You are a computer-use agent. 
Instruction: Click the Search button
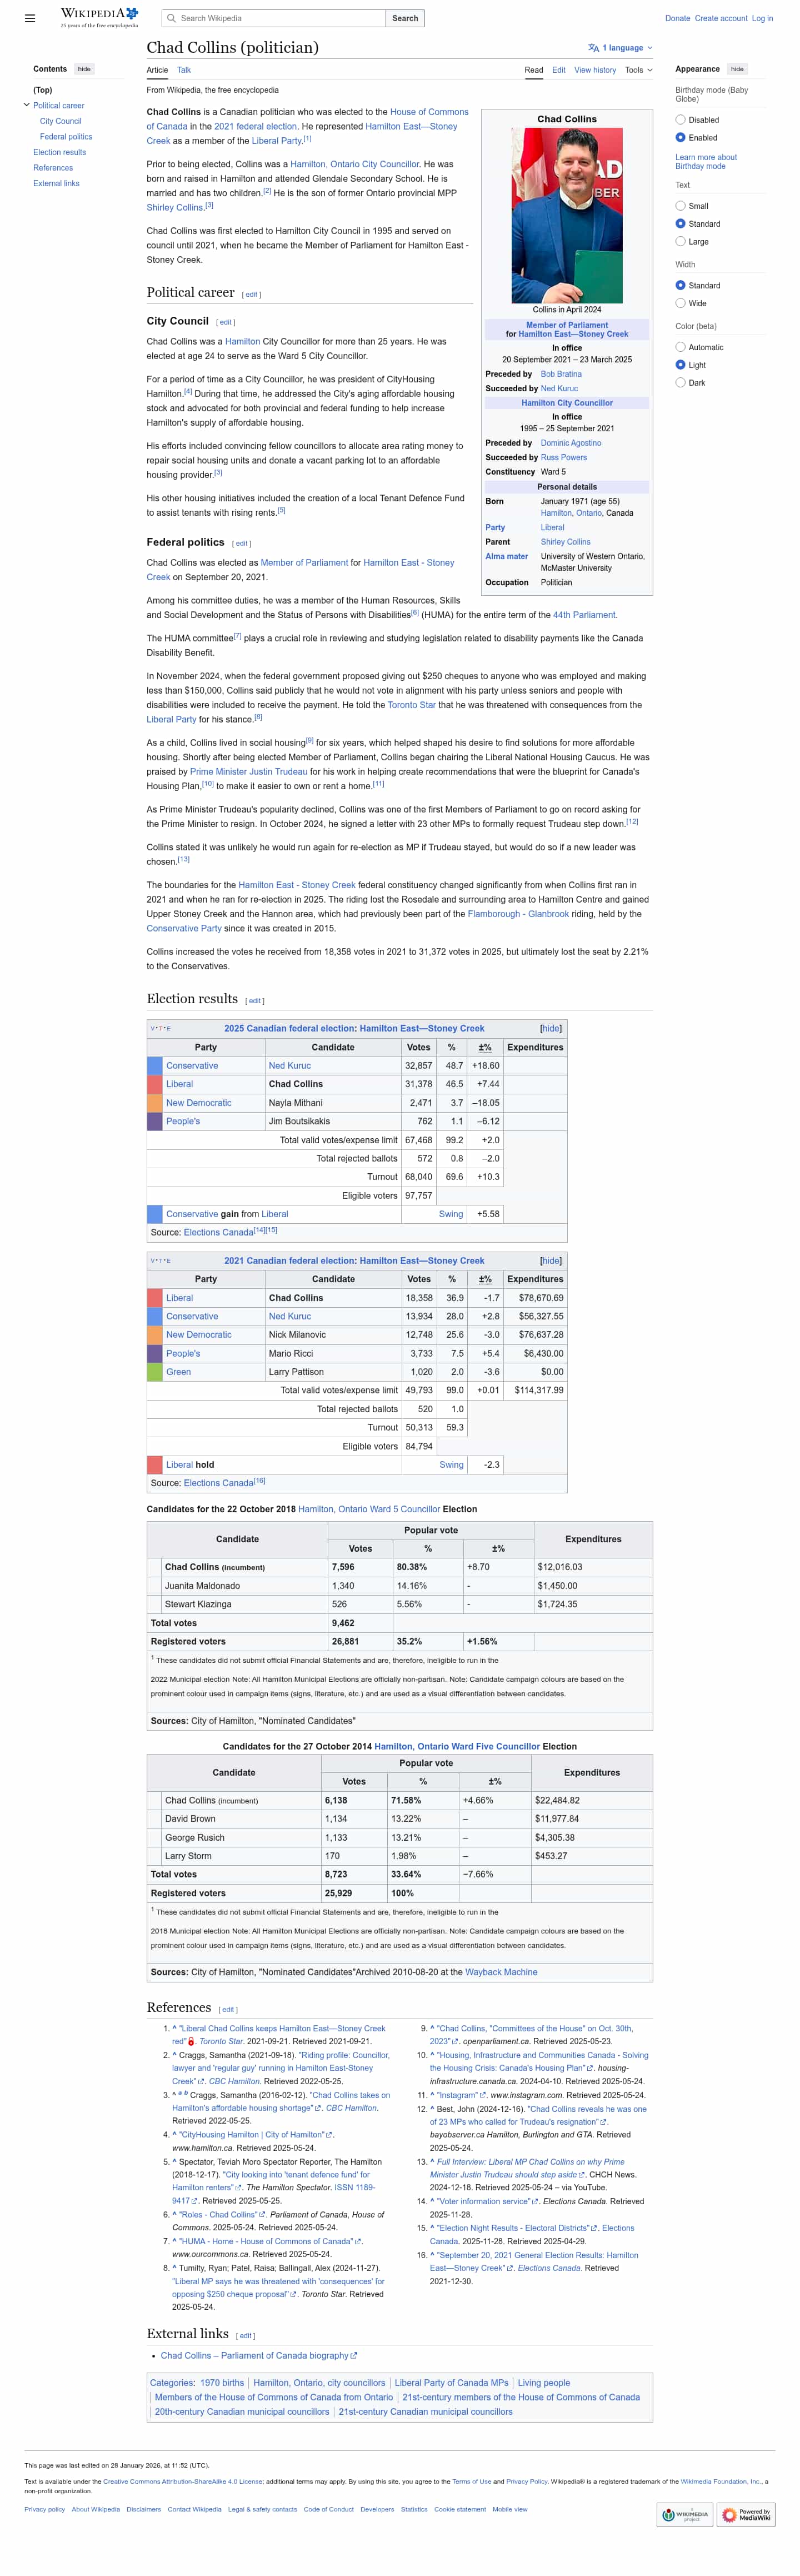pos(405,18)
